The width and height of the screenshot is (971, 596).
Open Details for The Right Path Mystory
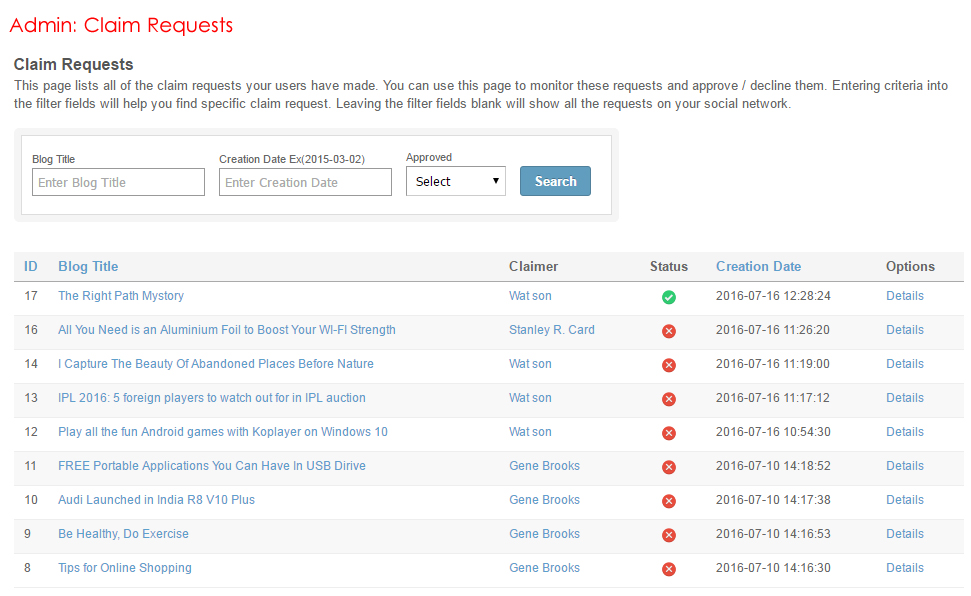tap(904, 296)
